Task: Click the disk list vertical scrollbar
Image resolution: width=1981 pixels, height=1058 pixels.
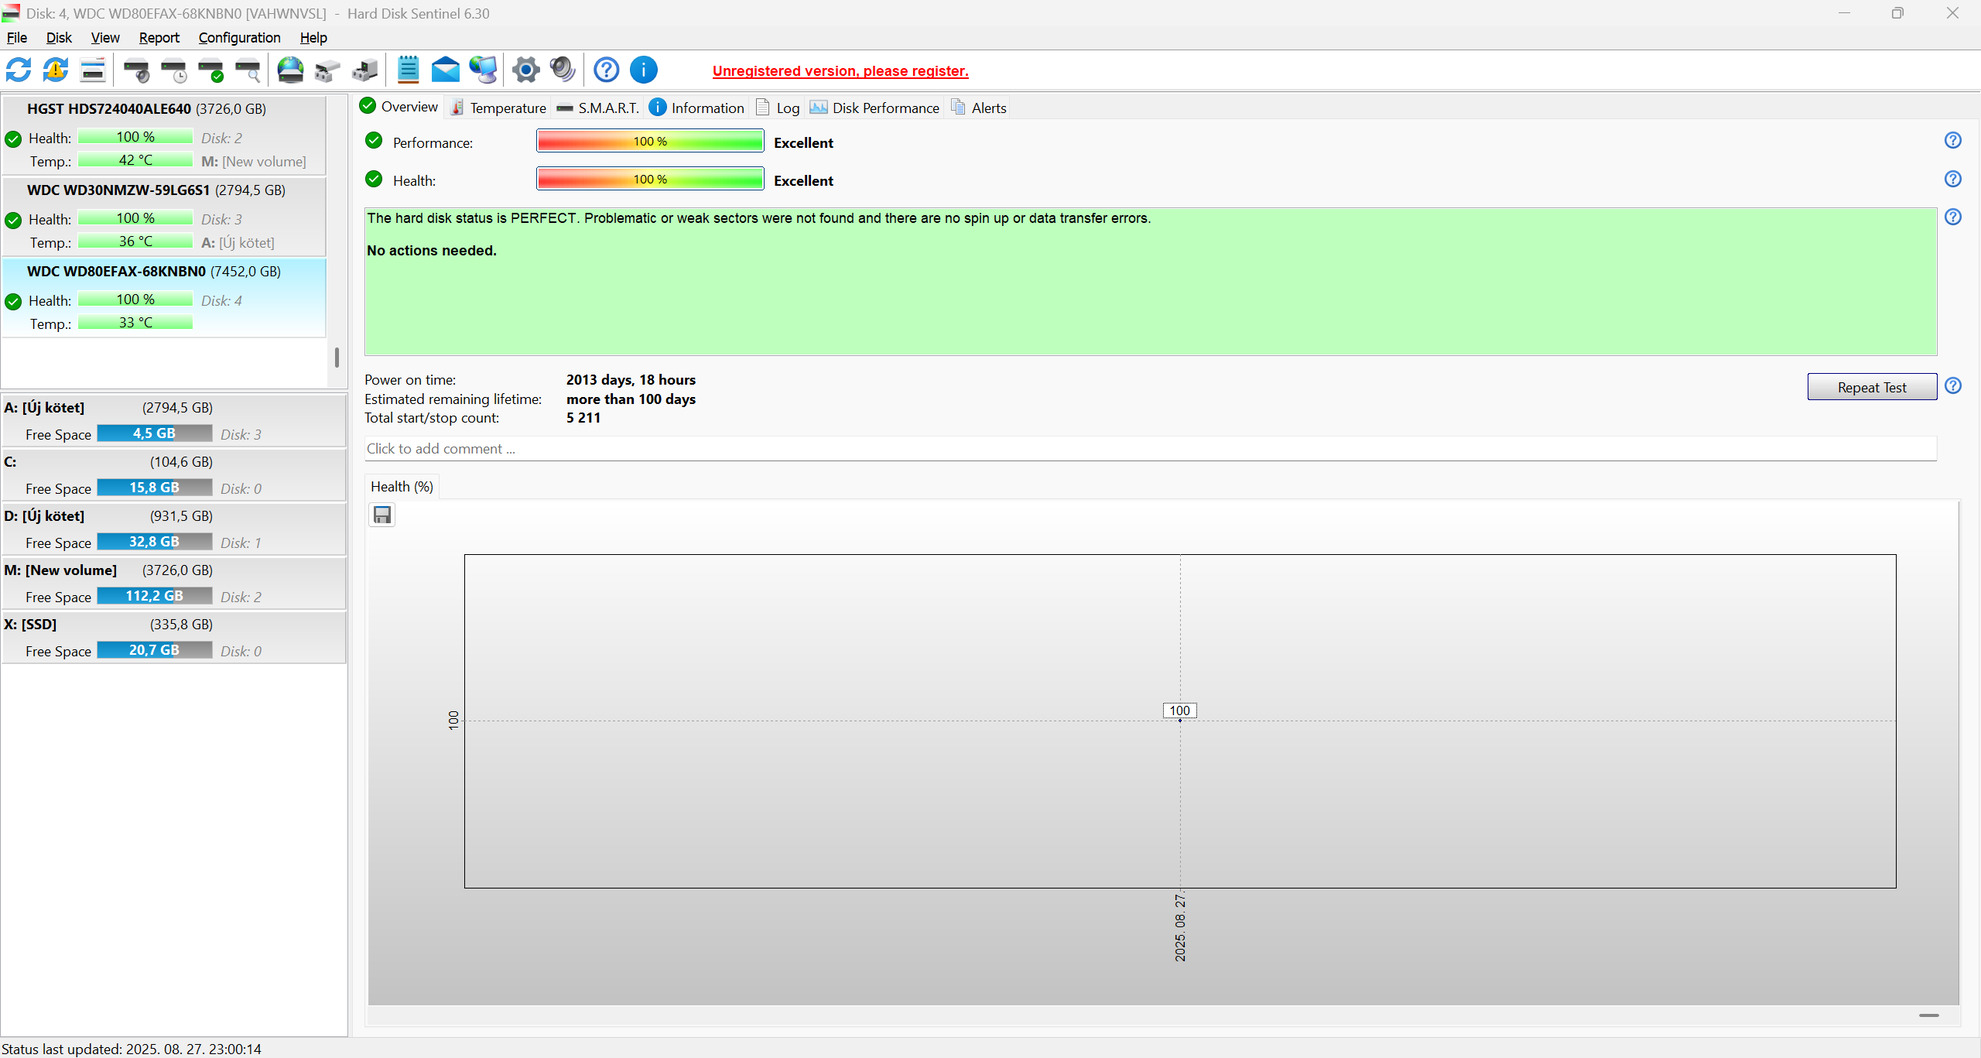Action: [x=337, y=357]
